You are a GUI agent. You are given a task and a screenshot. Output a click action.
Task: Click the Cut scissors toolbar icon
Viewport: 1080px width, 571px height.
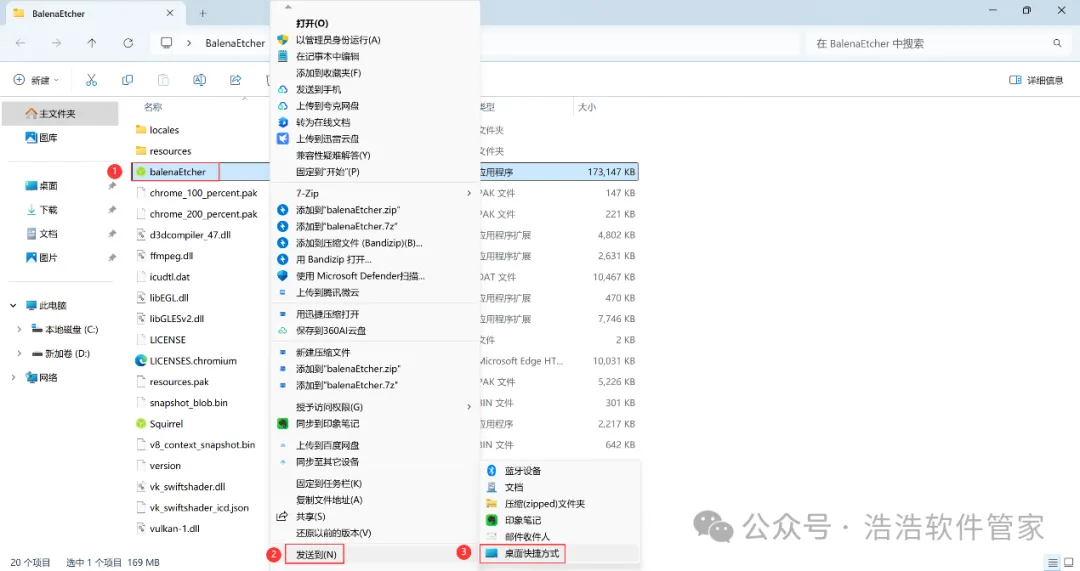coord(91,80)
